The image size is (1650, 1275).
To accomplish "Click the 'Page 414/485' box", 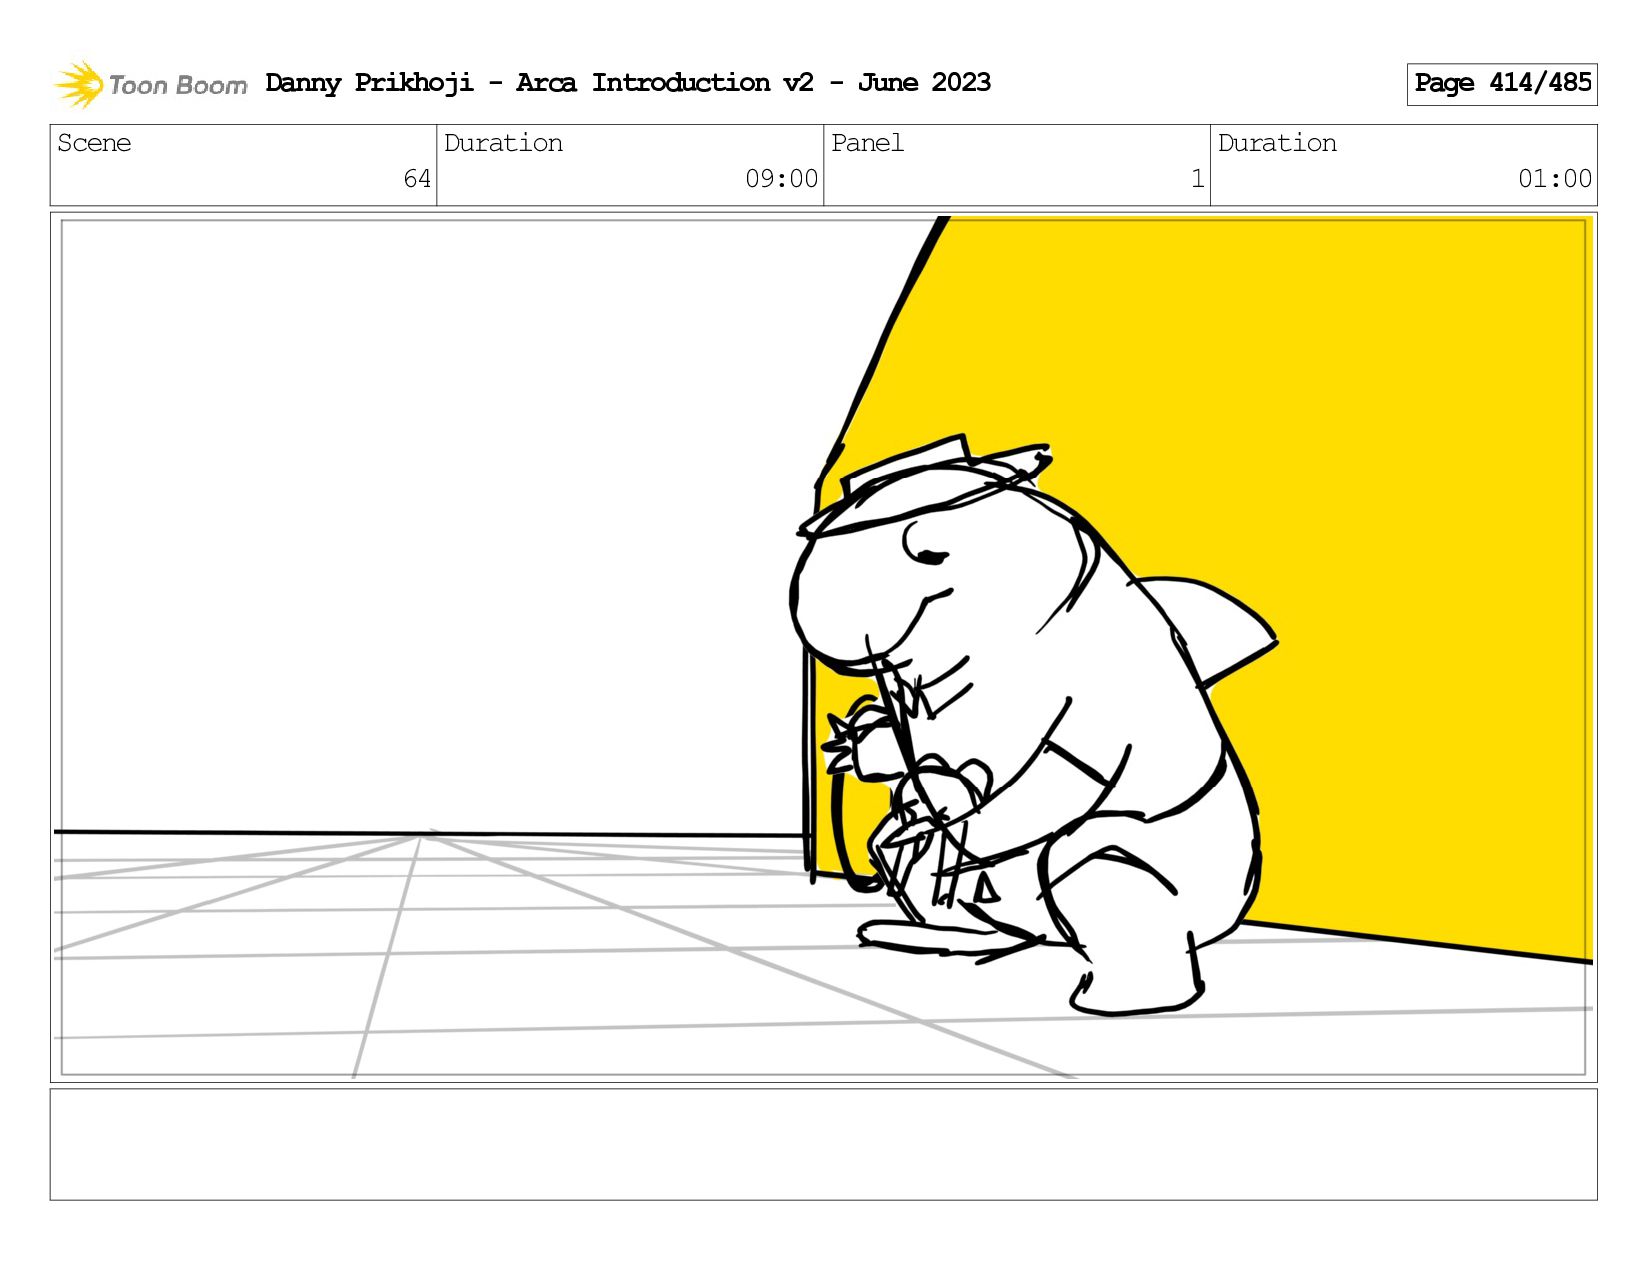I will click(1502, 84).
